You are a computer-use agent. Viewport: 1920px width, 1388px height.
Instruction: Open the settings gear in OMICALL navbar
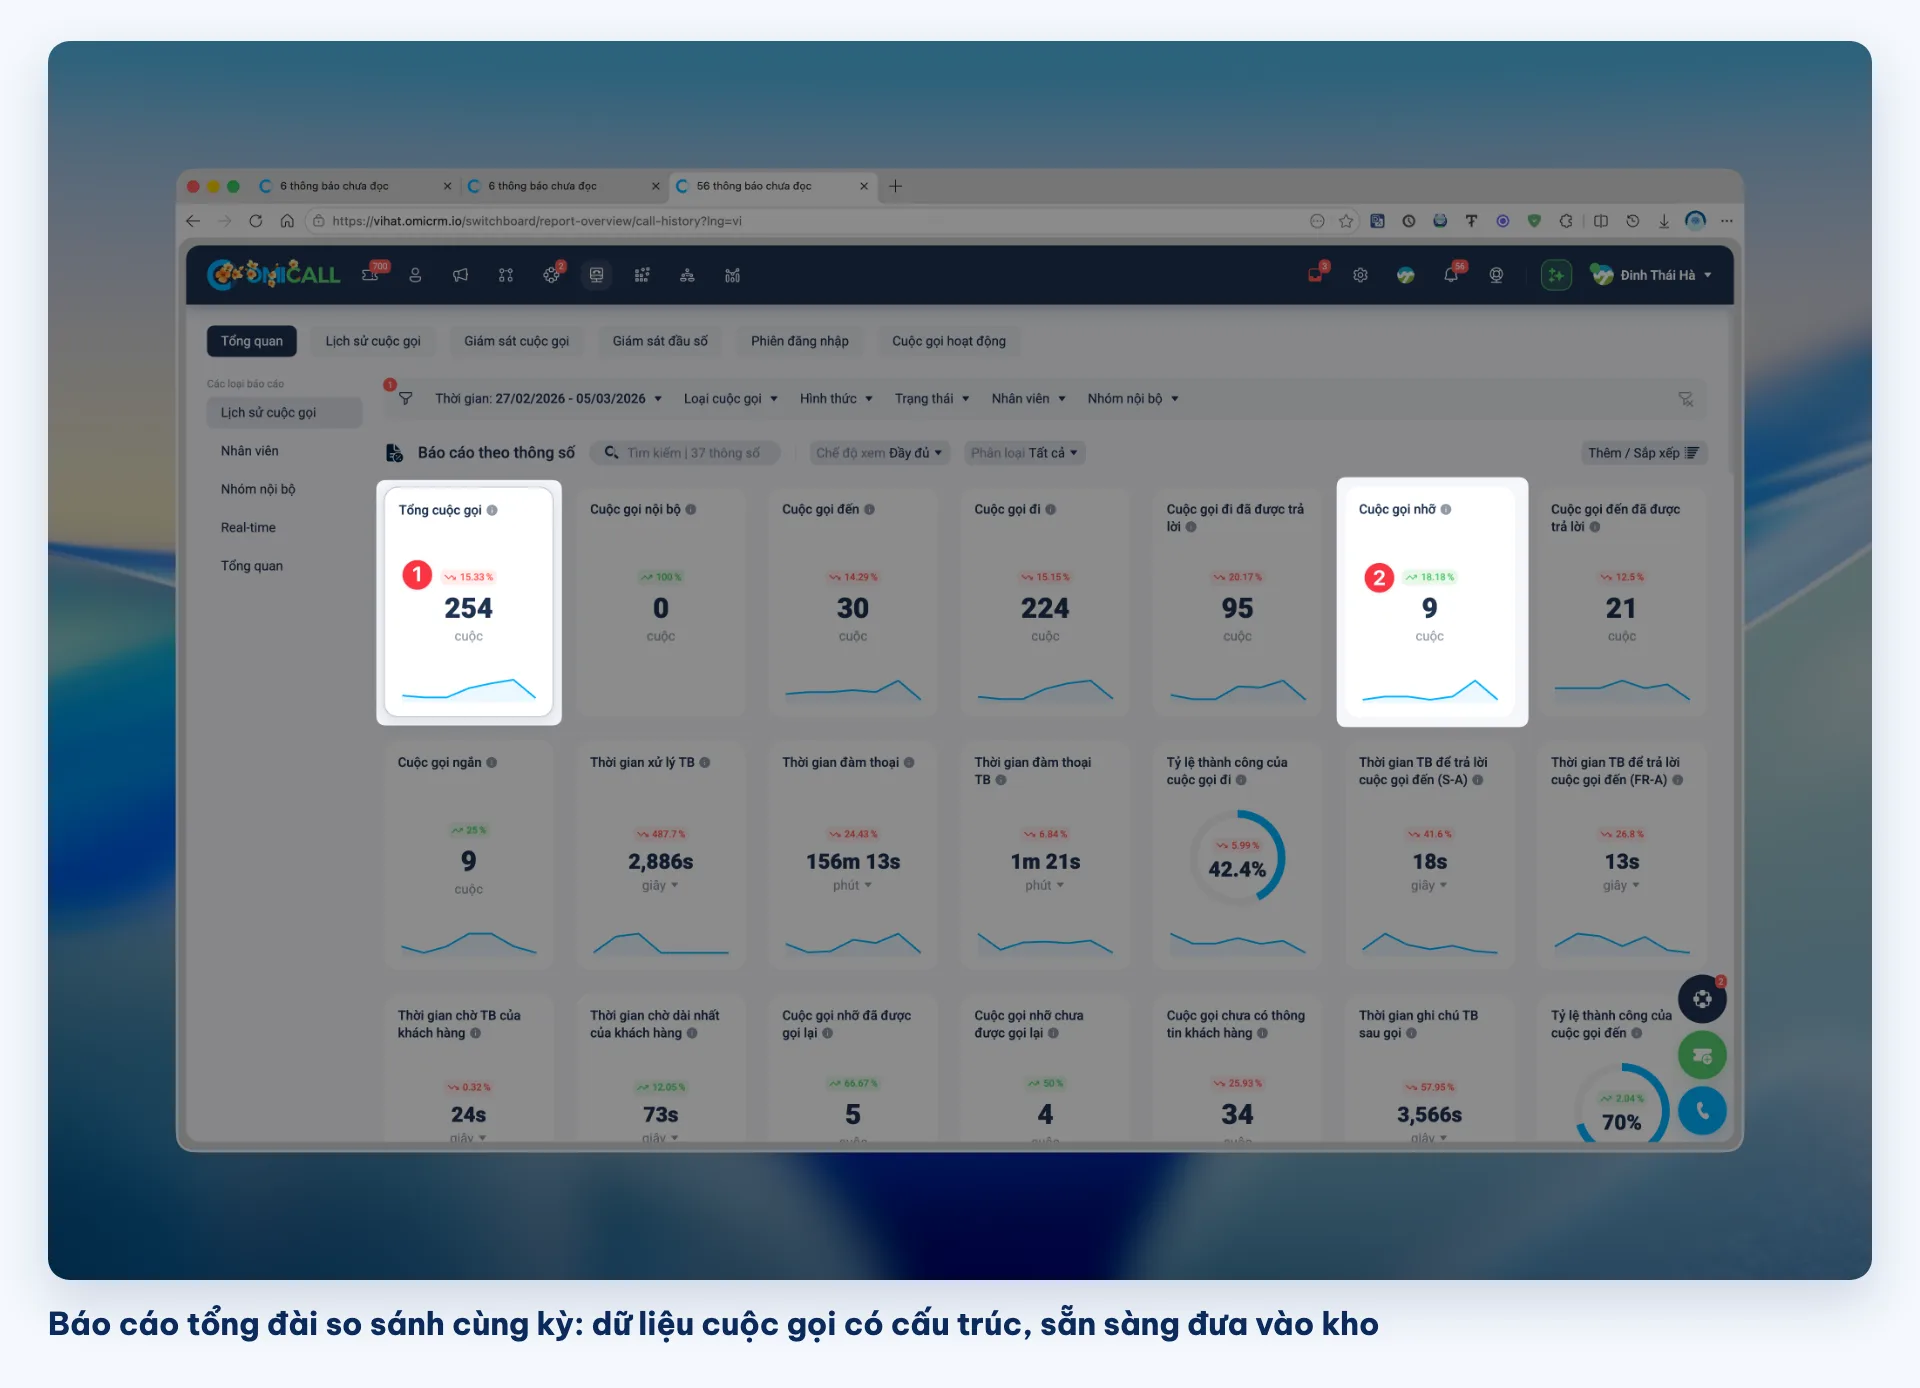(1360, 275)
